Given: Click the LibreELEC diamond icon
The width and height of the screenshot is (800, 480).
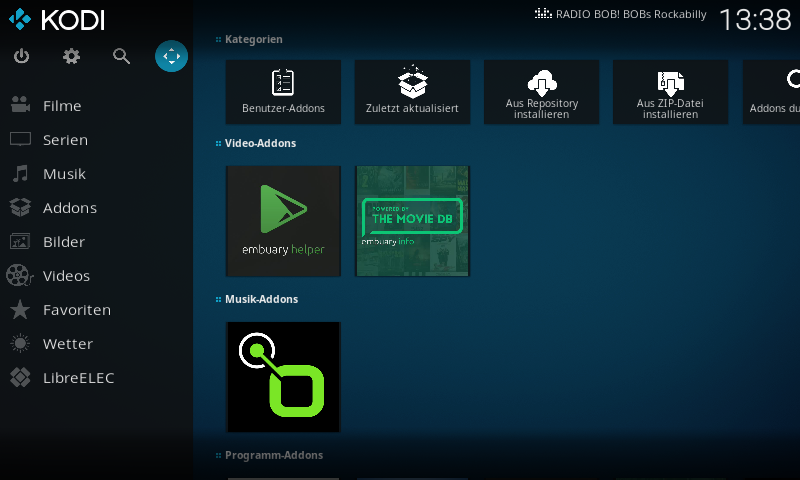Looking at the screenshot, I should pos(20,377).
